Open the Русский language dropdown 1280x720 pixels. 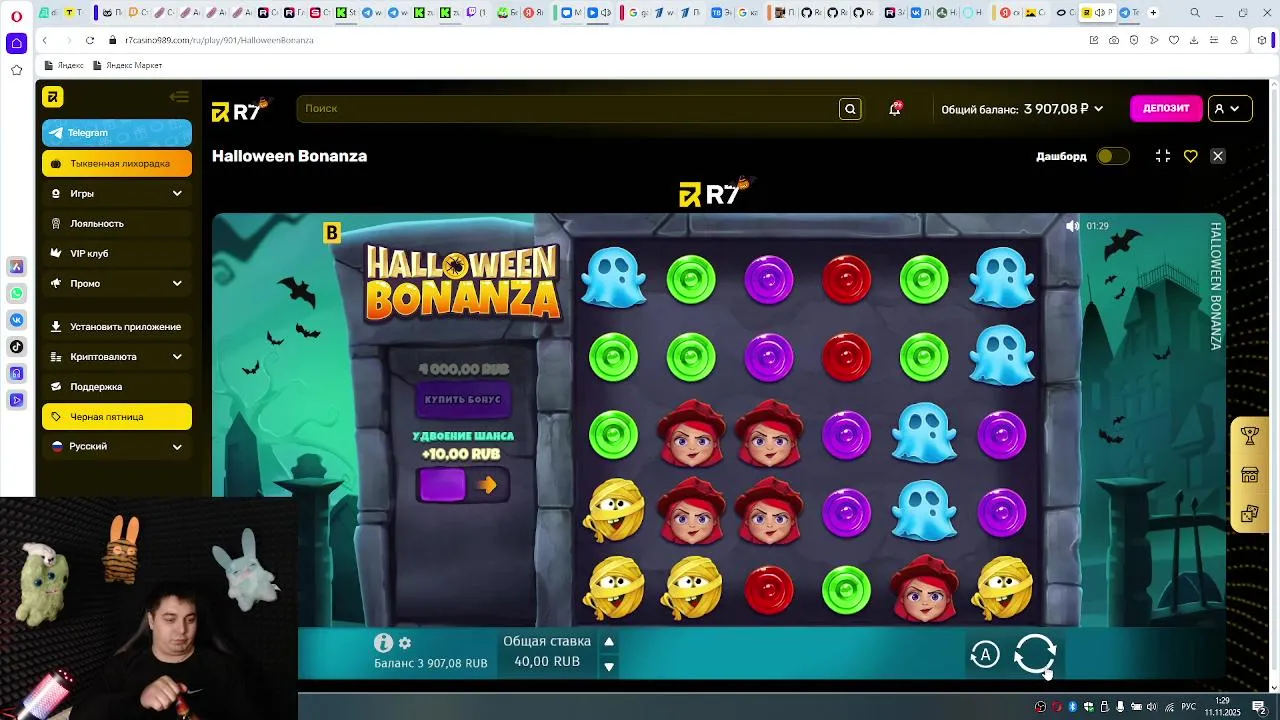point(117,446)
